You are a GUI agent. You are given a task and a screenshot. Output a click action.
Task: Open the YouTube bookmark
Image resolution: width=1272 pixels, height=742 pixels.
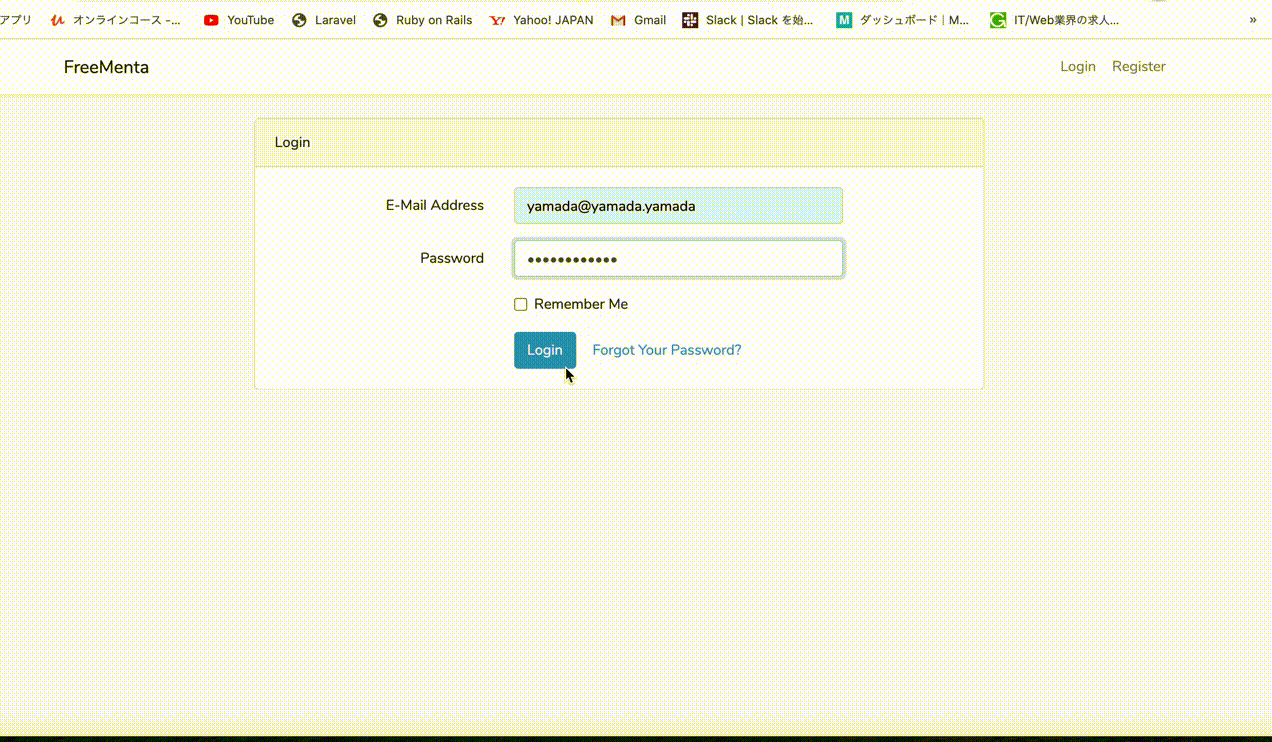click(x=238, y=19)
